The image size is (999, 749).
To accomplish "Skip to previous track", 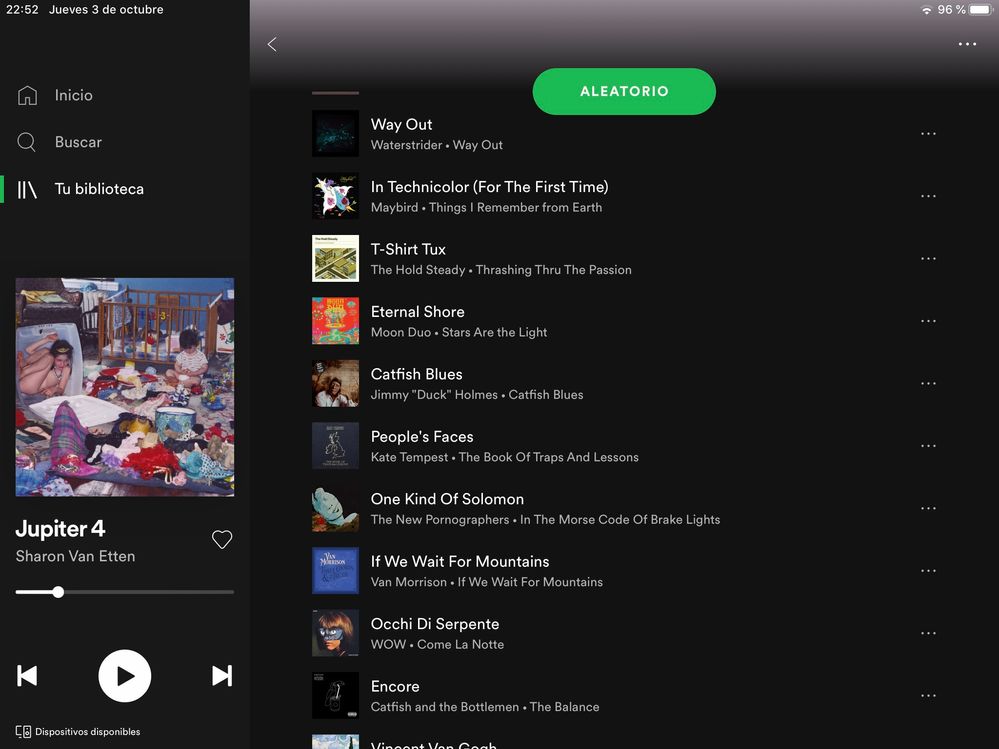I will [27, 676].
